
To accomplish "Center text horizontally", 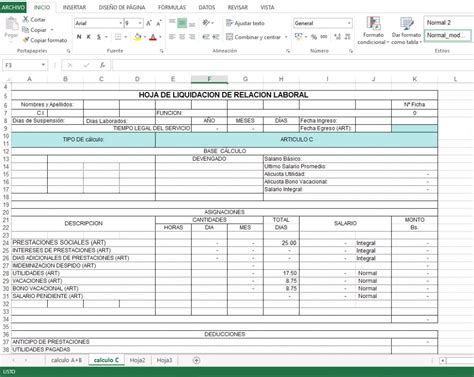I will (182, 37).
